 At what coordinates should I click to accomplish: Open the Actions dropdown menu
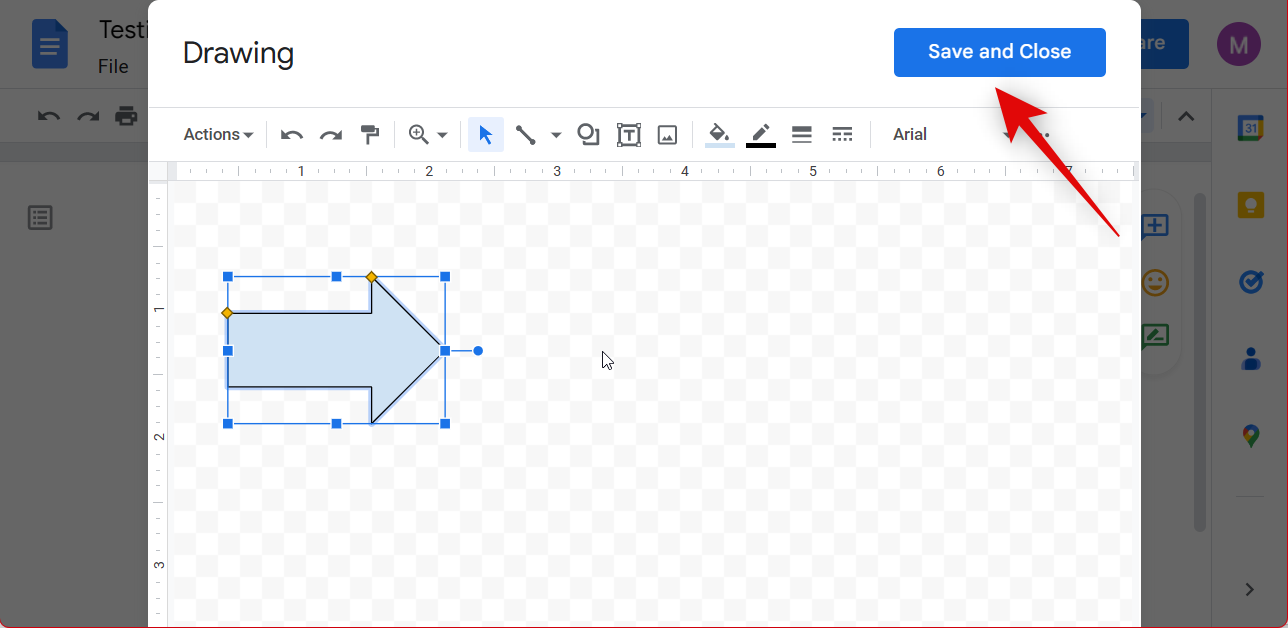pos(218,134)
